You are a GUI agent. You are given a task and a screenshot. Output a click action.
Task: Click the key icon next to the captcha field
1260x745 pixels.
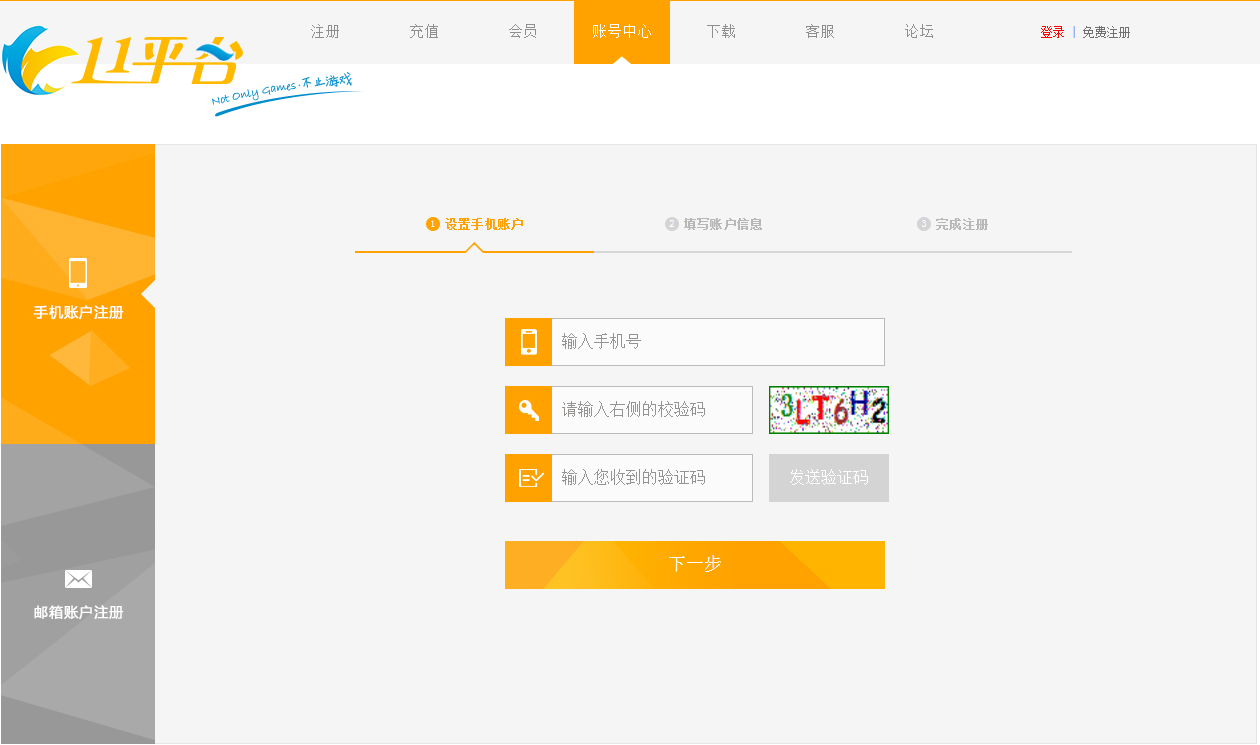528,409
